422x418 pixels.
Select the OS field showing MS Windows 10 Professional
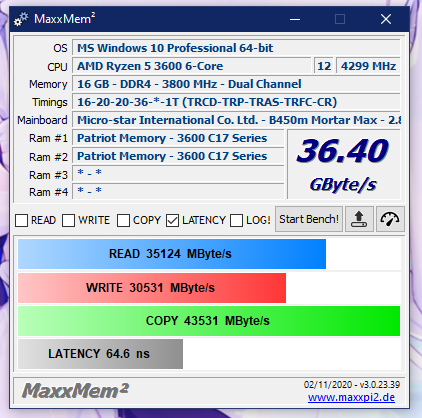[x=236, y=48]
